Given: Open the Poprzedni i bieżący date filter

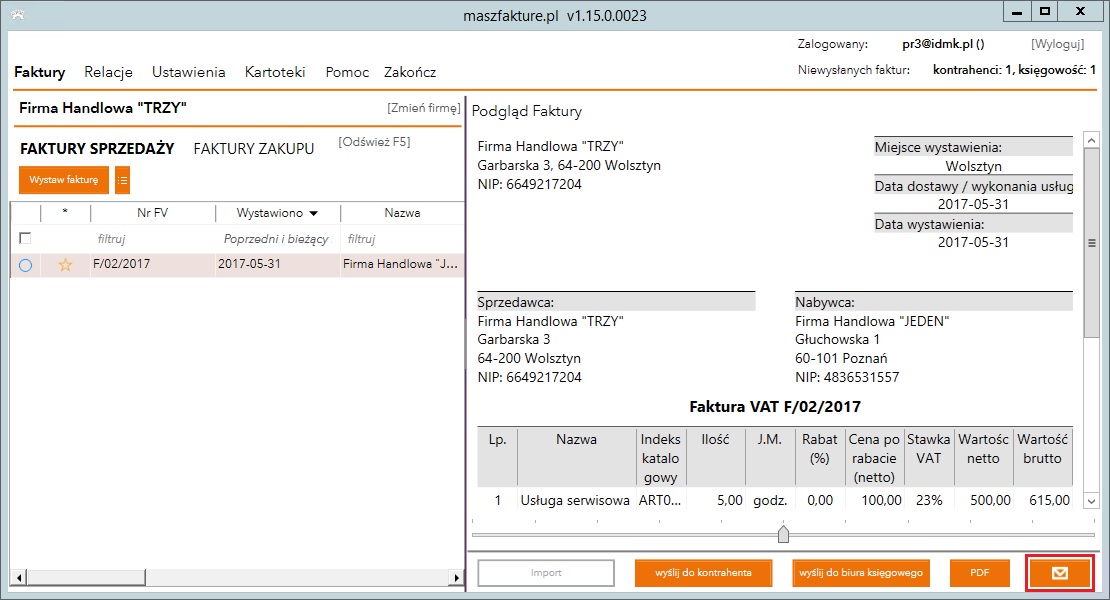Looking at the screenshot, I should click(x=277, y=239).
